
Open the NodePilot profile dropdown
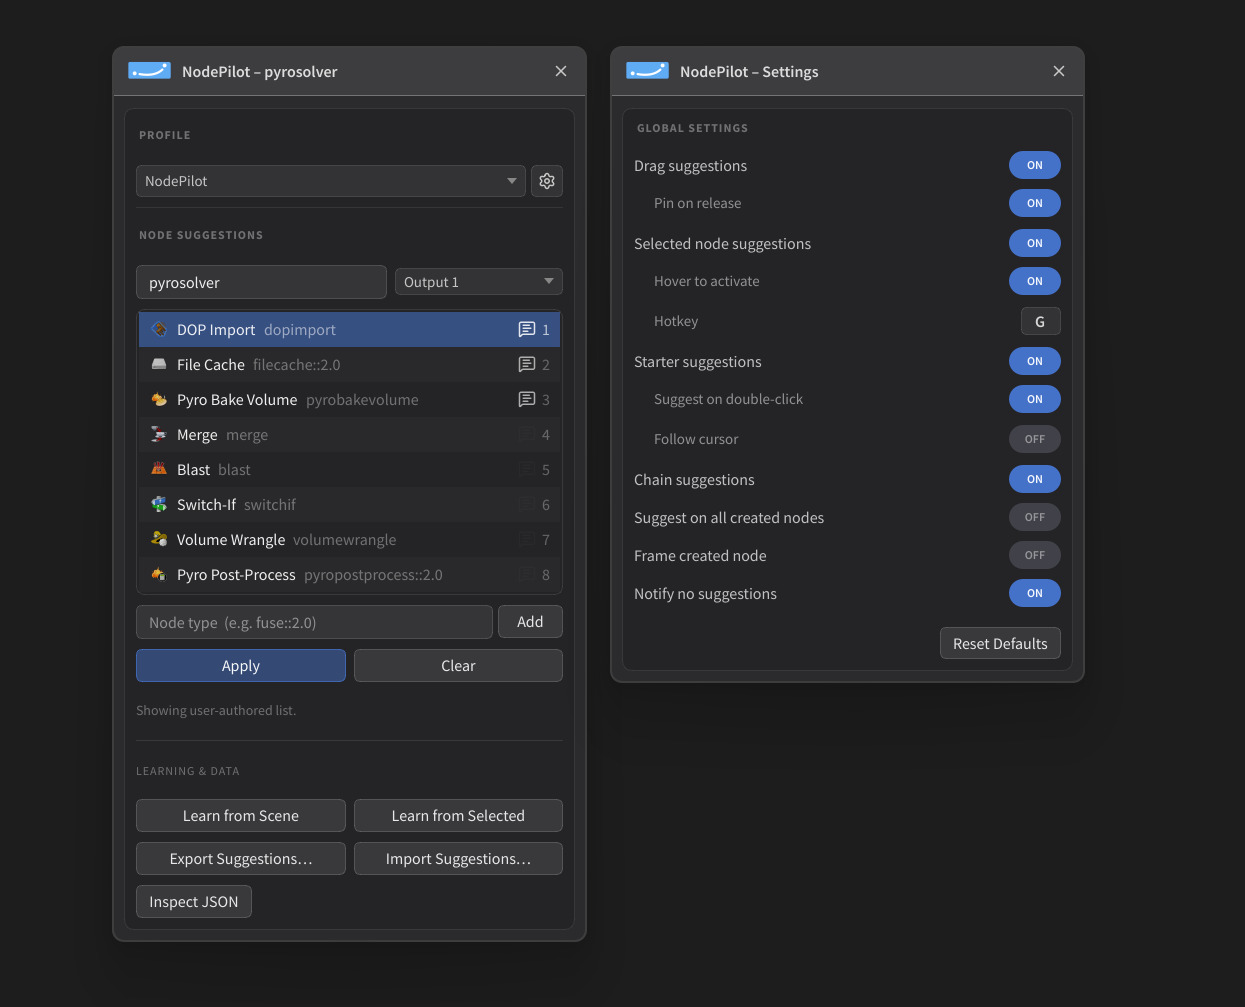coord(331,181)
